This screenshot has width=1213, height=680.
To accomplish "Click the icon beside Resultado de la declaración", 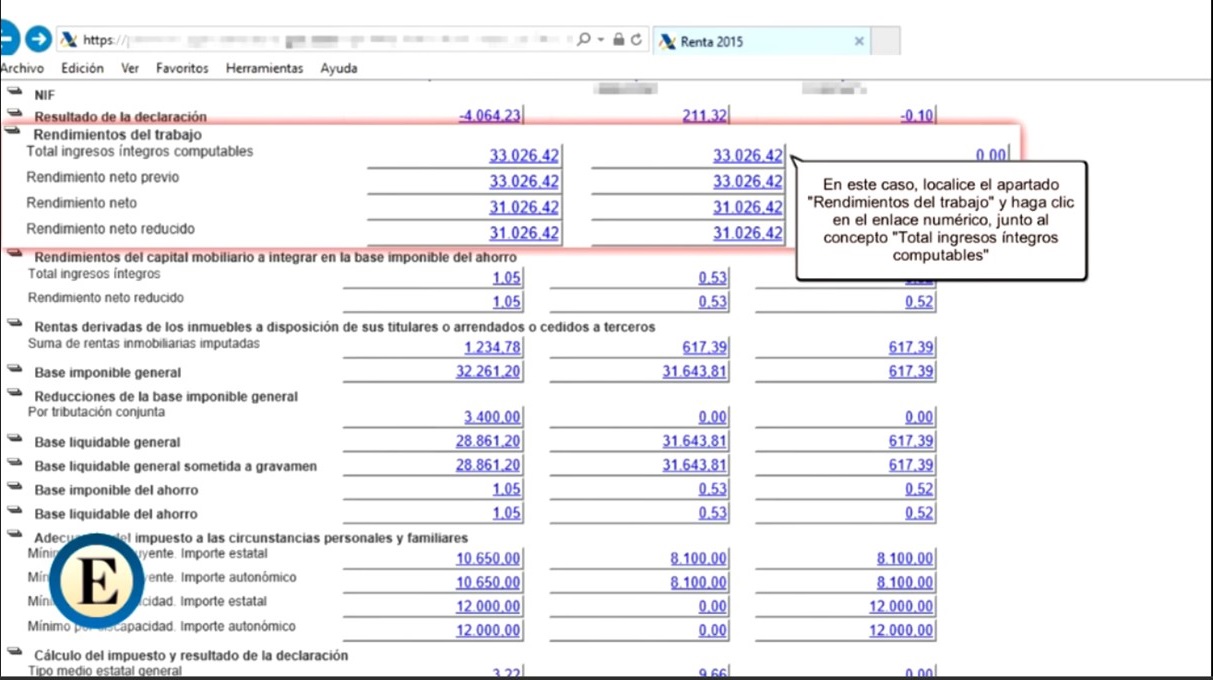I will pyautogui.click(x=14, y=111).
